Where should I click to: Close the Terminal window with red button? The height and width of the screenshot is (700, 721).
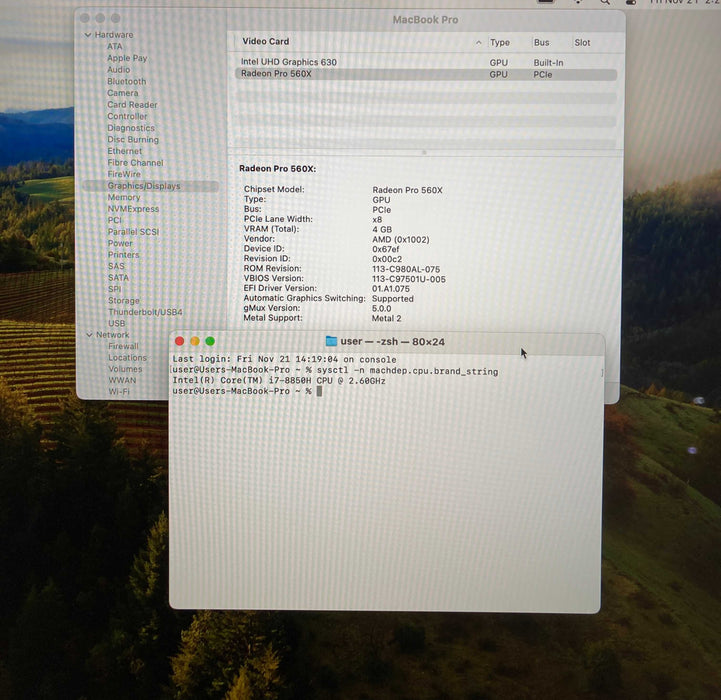coord(180,341)
